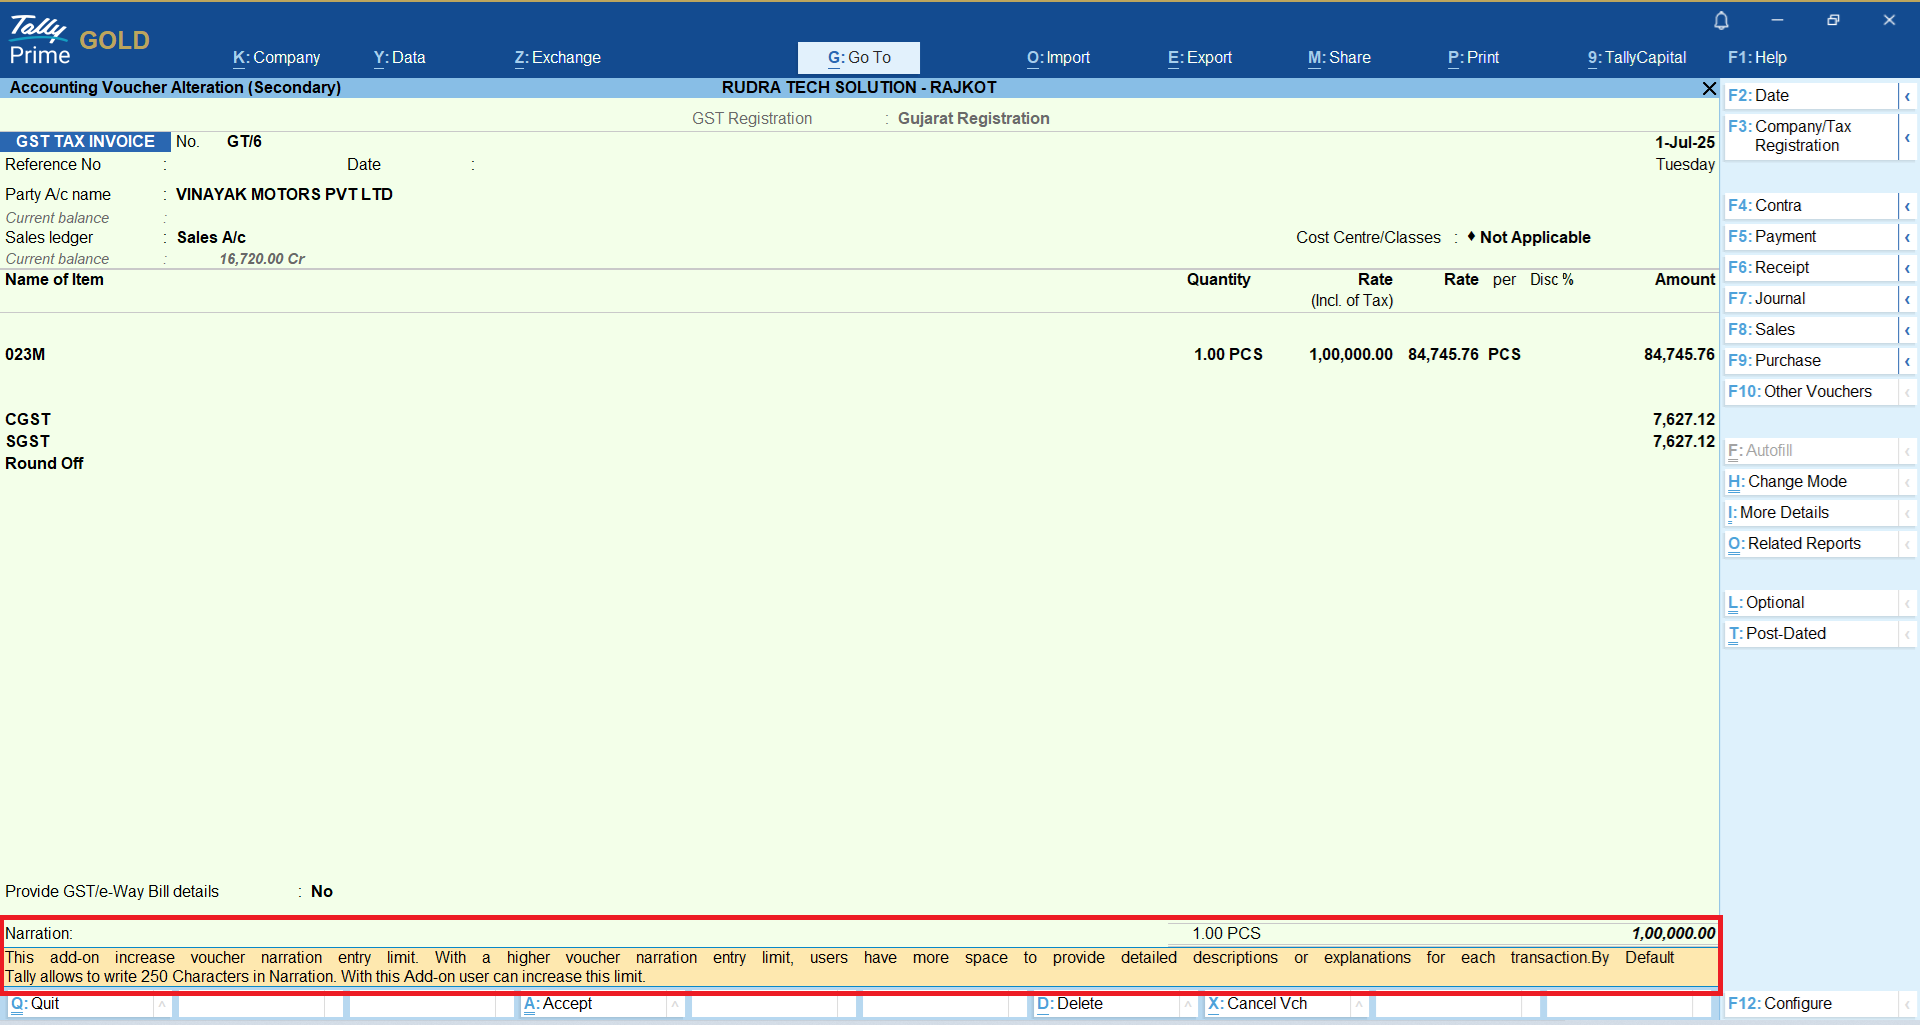Close the voucher alteration screen with X

(x=1709, y=89)
